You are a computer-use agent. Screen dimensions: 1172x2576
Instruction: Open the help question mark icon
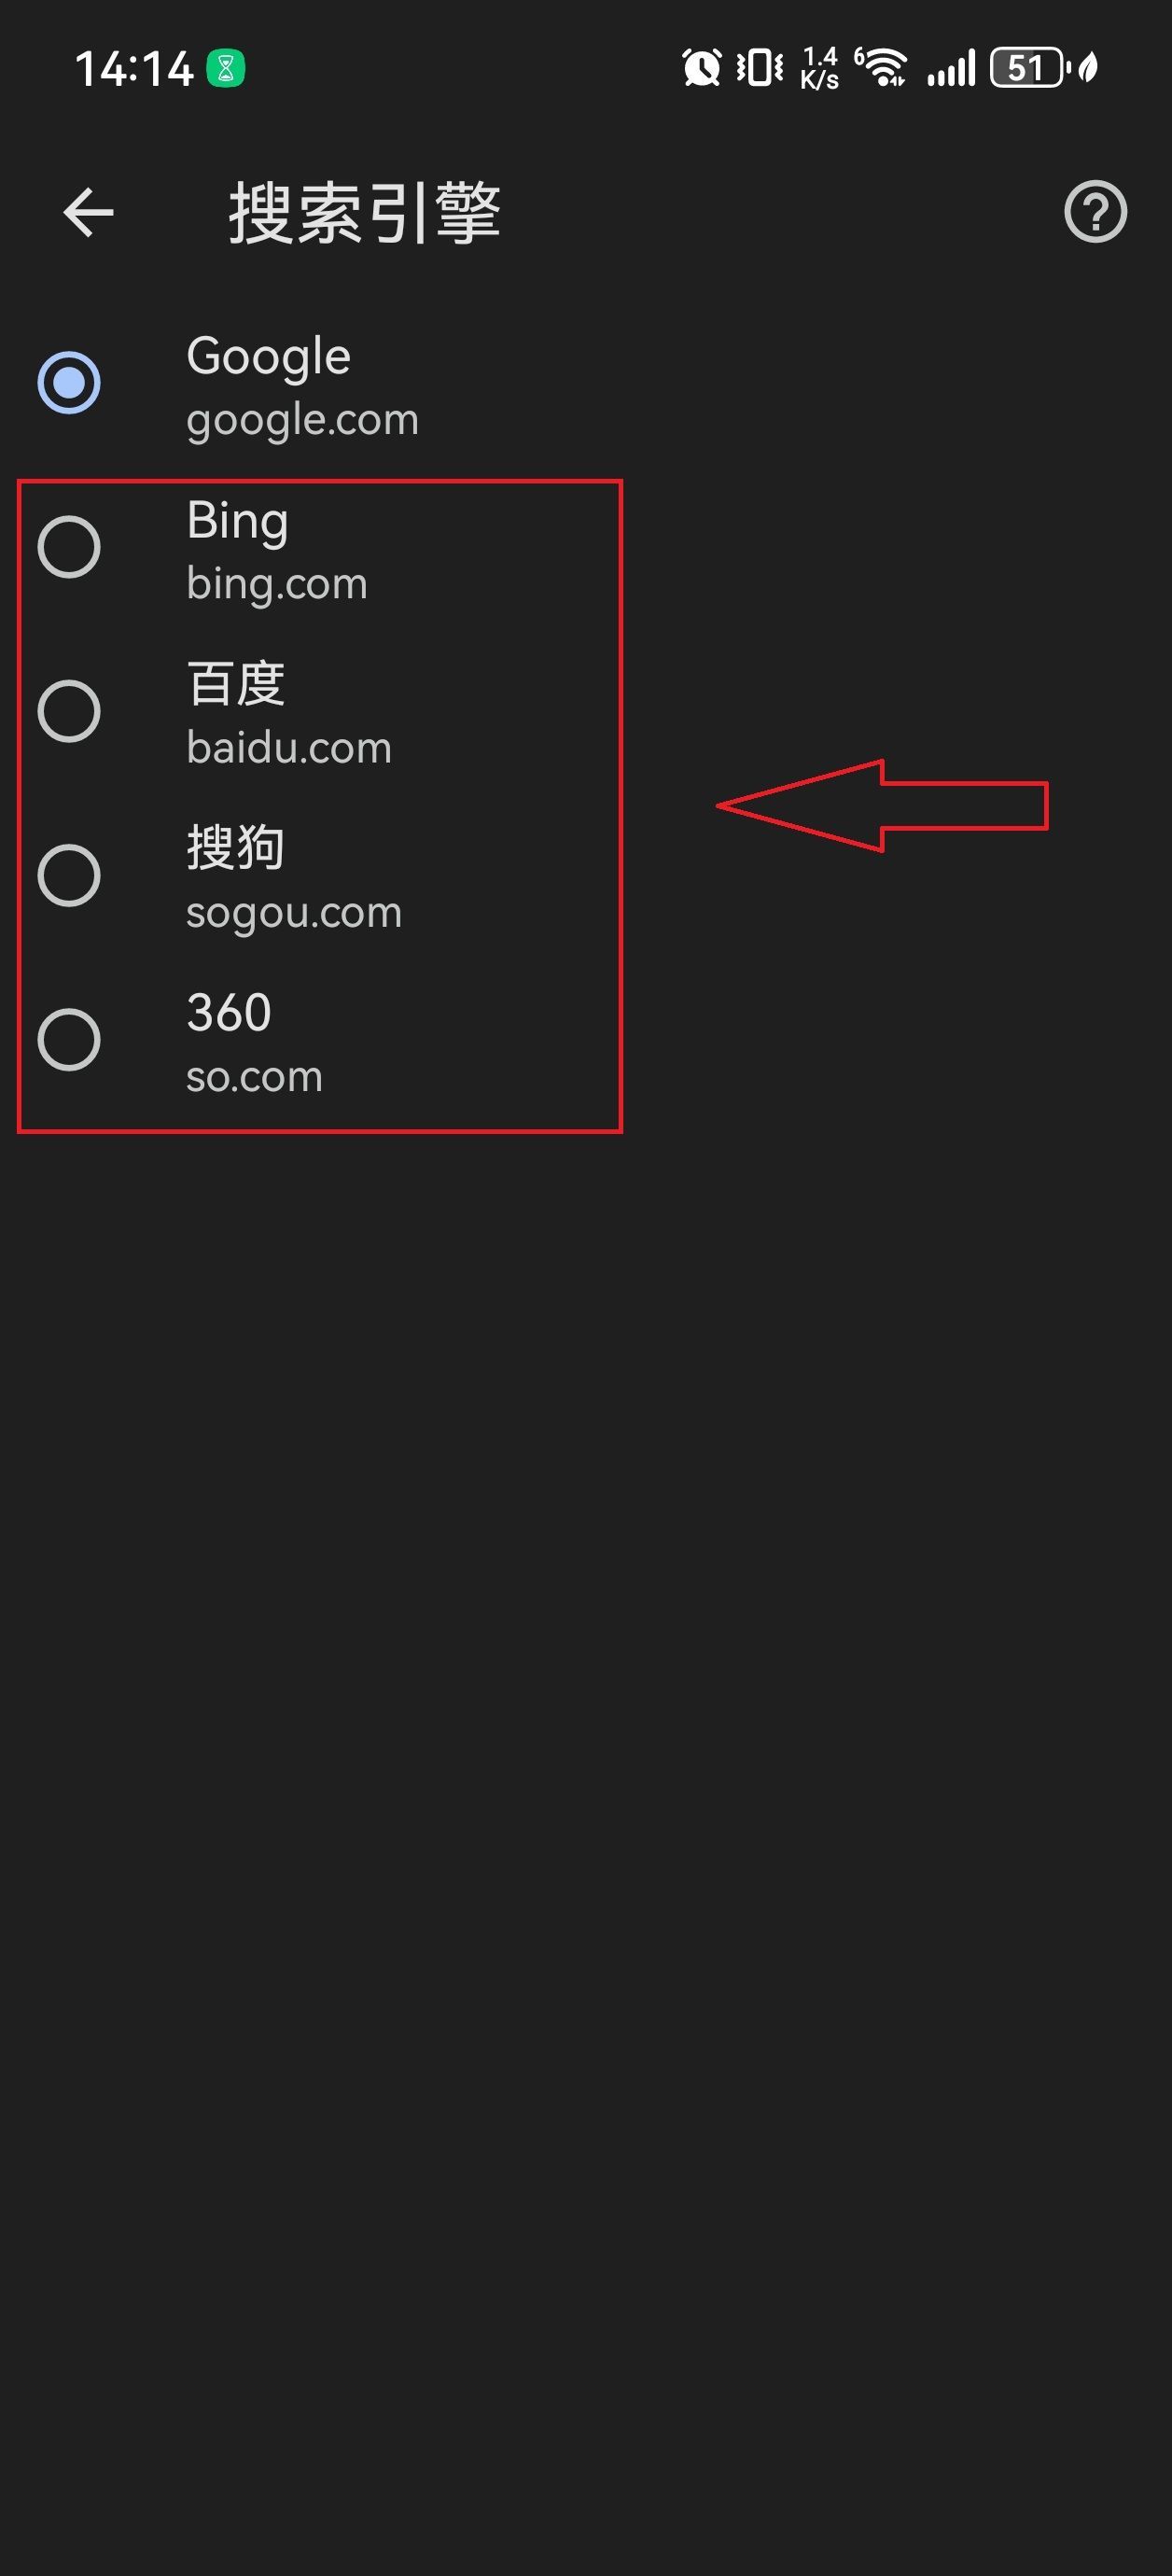(x=1095, y=212)
